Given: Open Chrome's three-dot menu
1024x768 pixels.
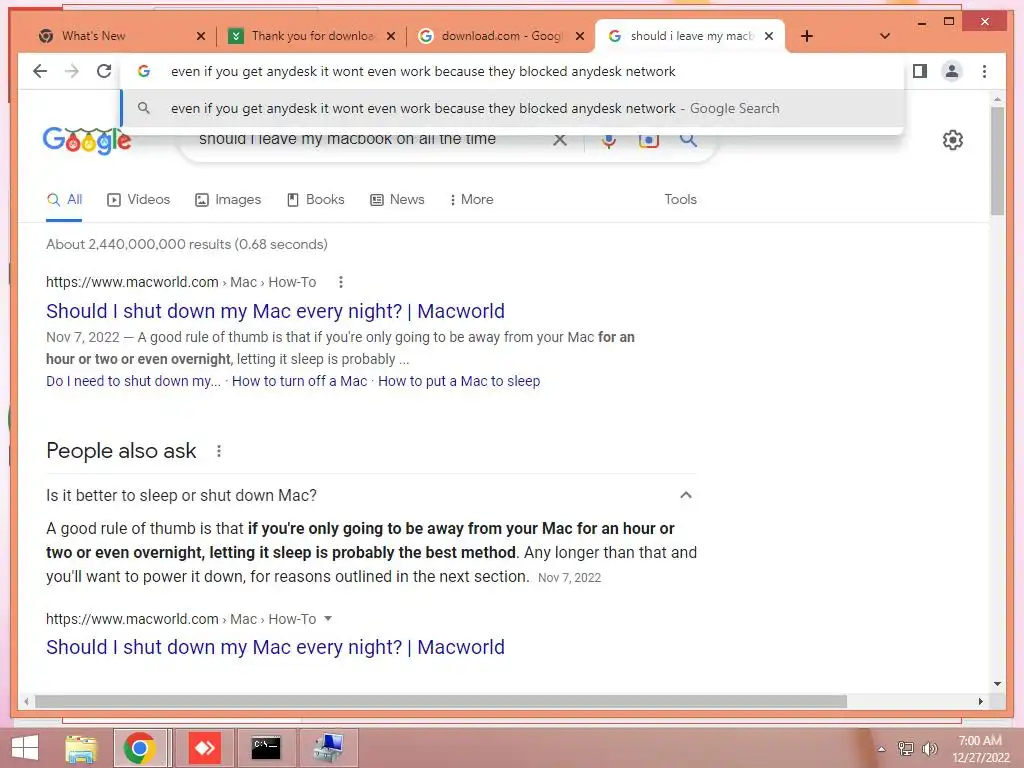Looking at the screenshot, I should (x=984, y=71).
